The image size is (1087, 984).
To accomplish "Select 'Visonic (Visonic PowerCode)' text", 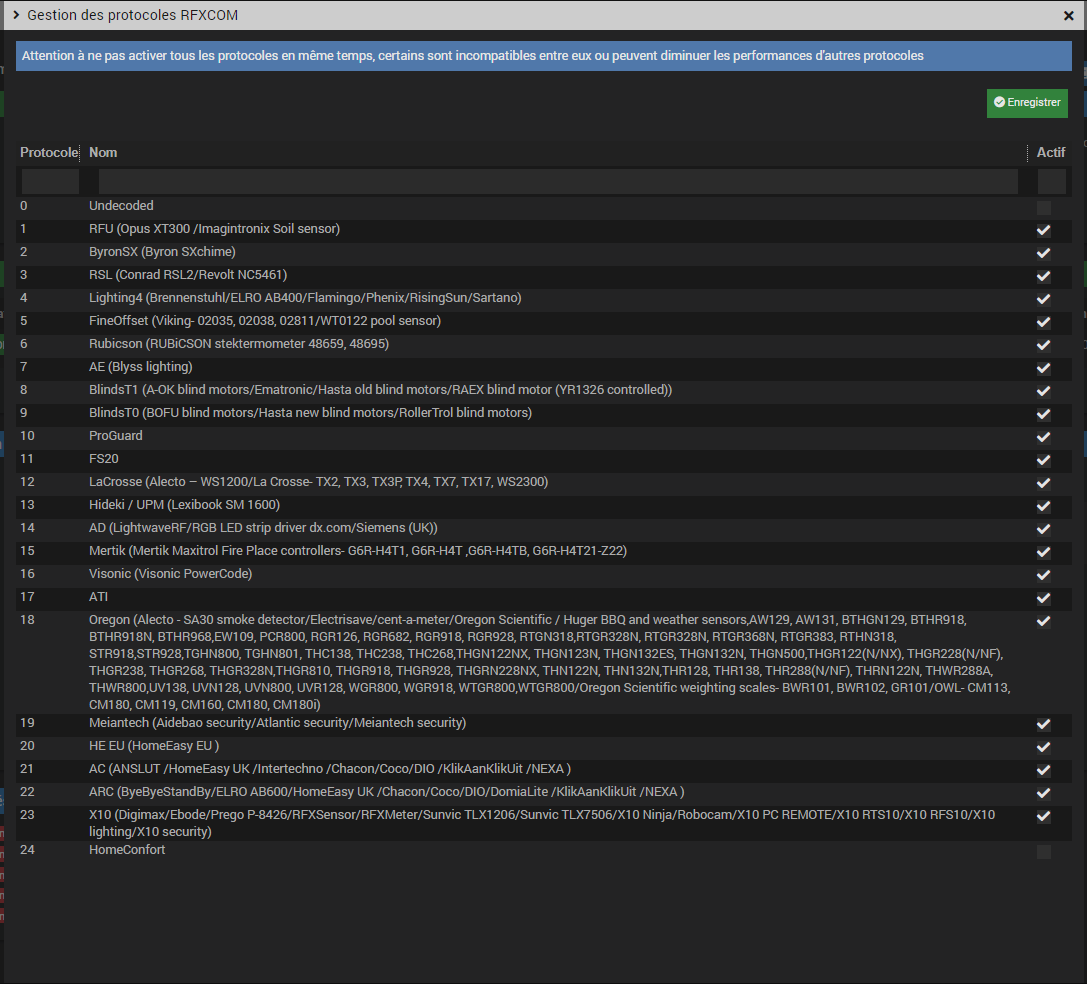I will point(171,573).
